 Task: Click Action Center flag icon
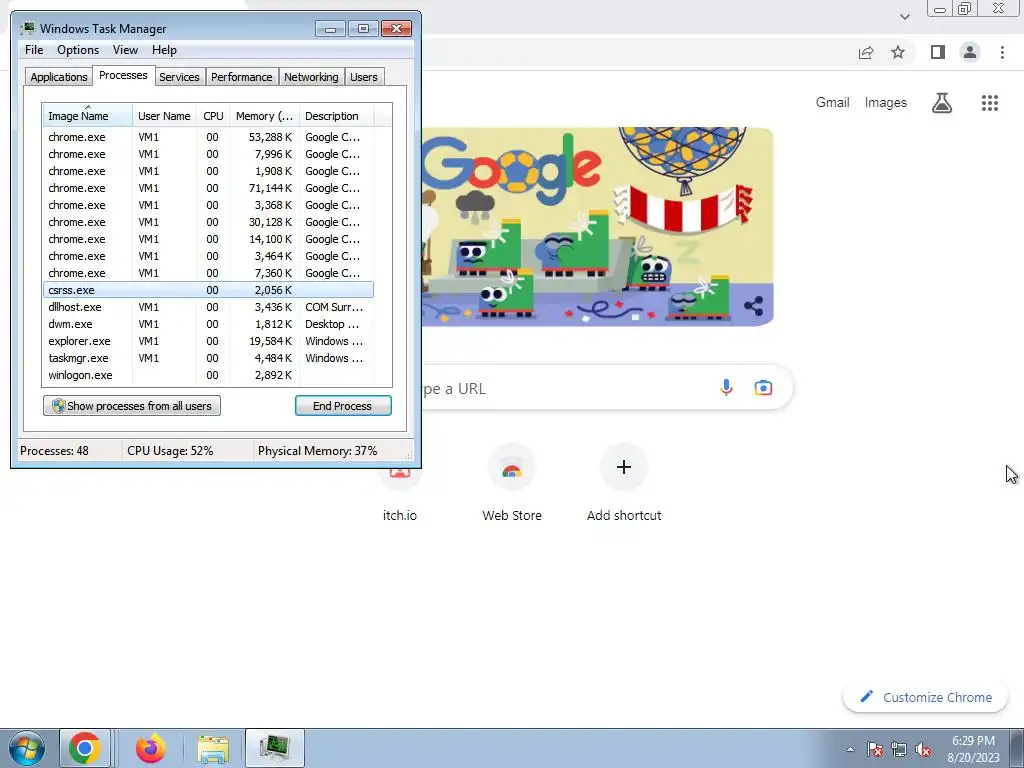click(875, 750)
